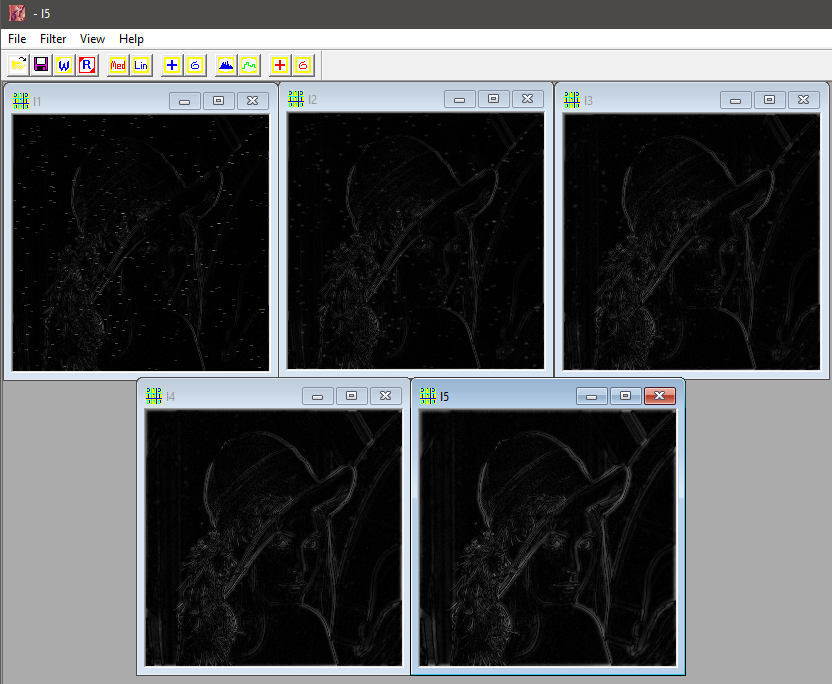Click the edge image inside window I3
Viewport: 832px width, 684px height.
691,241
